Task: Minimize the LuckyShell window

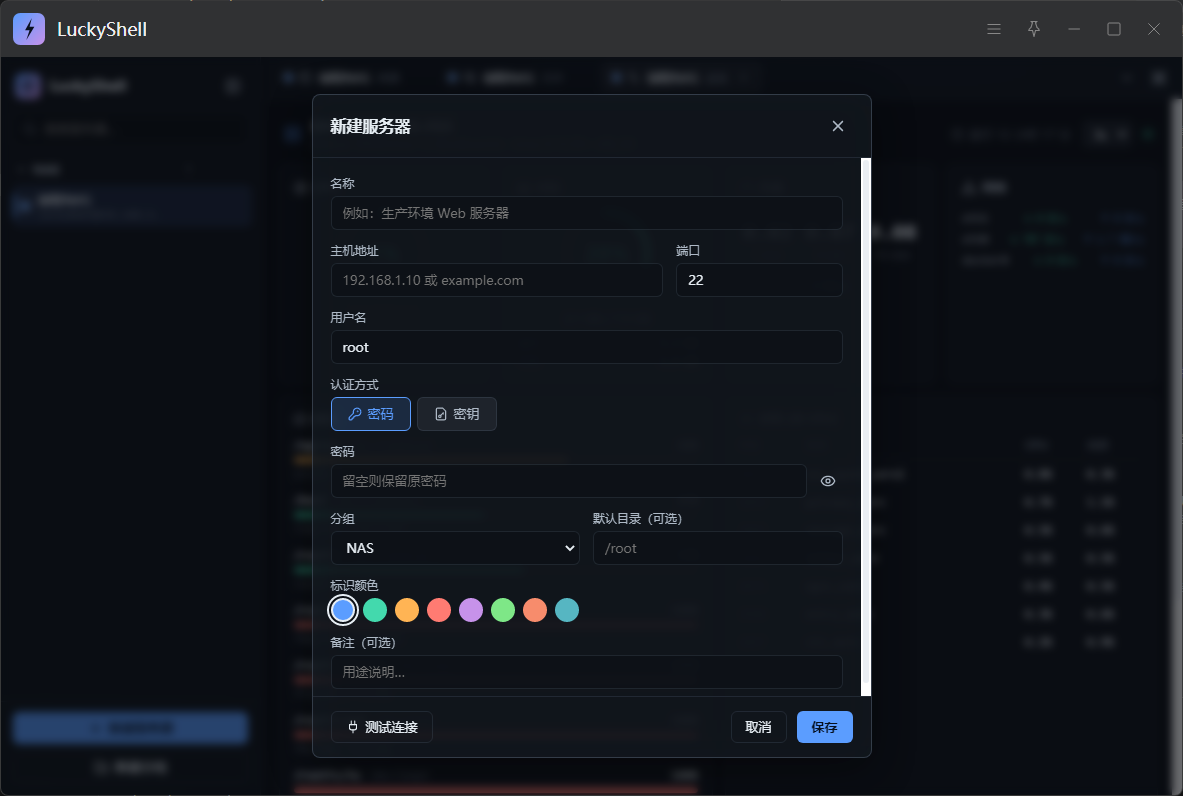Action: (x=1074, y=29)
